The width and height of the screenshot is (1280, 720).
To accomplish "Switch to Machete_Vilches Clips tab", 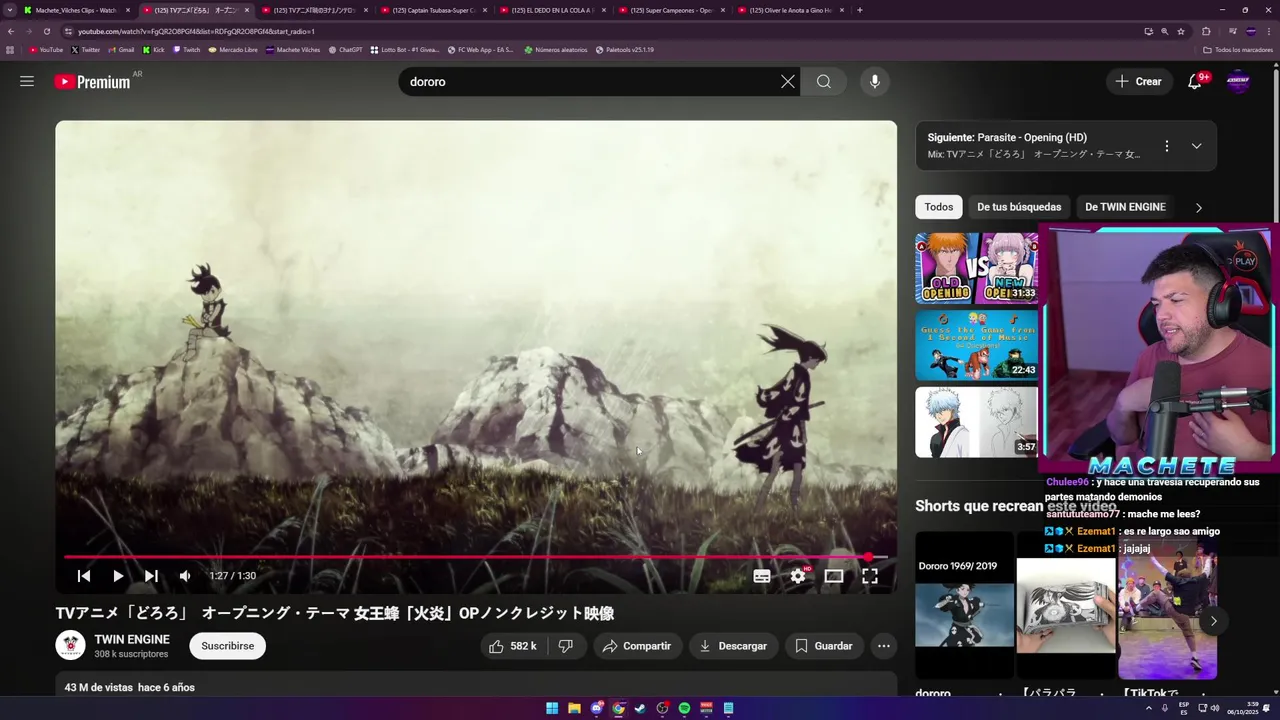I will pos(77,10).
